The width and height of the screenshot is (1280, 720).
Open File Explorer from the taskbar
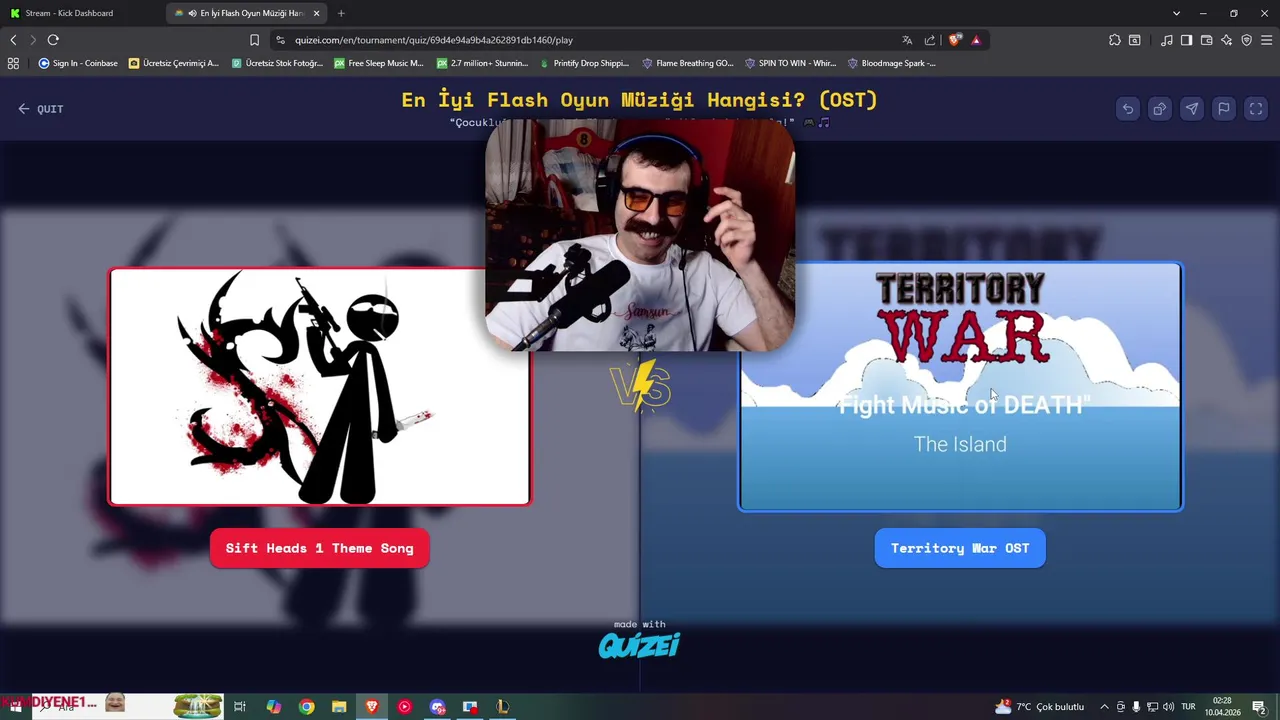339,707
